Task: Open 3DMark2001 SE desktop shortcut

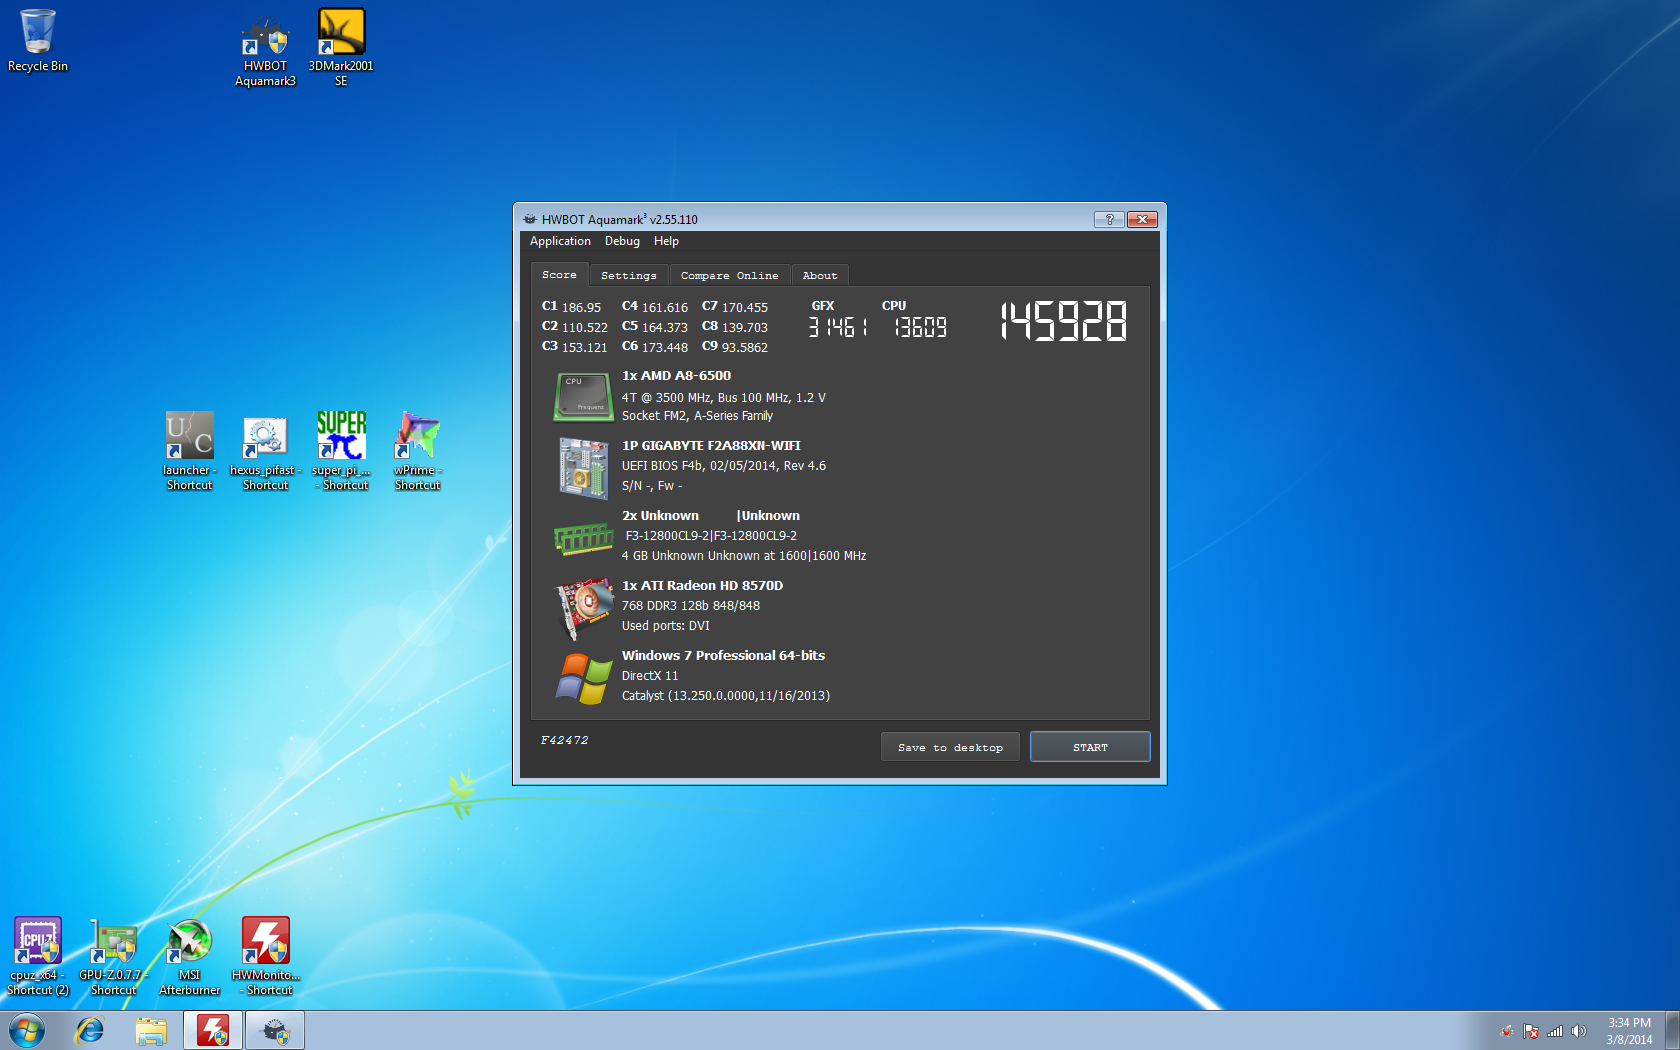Action: pos(341,49)
